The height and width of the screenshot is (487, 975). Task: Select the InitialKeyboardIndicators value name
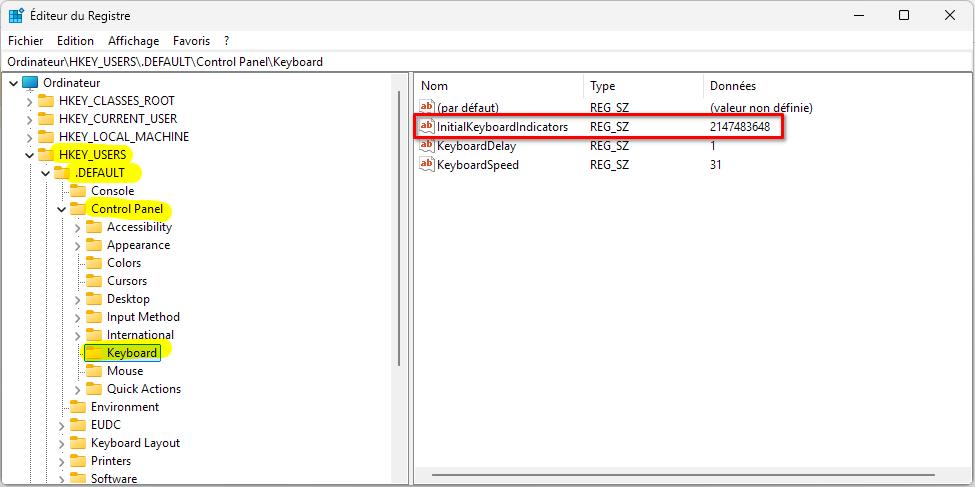[x=502, y=127]
